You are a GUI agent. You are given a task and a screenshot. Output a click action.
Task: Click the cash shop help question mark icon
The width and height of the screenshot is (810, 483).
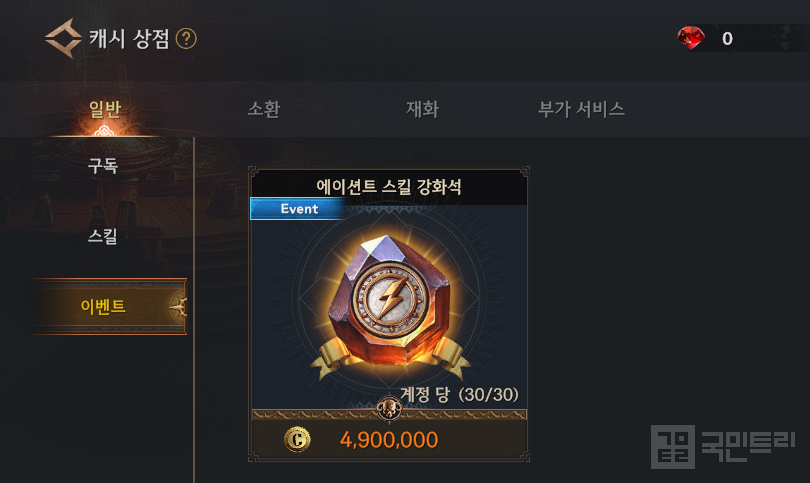pyautogui.click(x=186, y=39)
